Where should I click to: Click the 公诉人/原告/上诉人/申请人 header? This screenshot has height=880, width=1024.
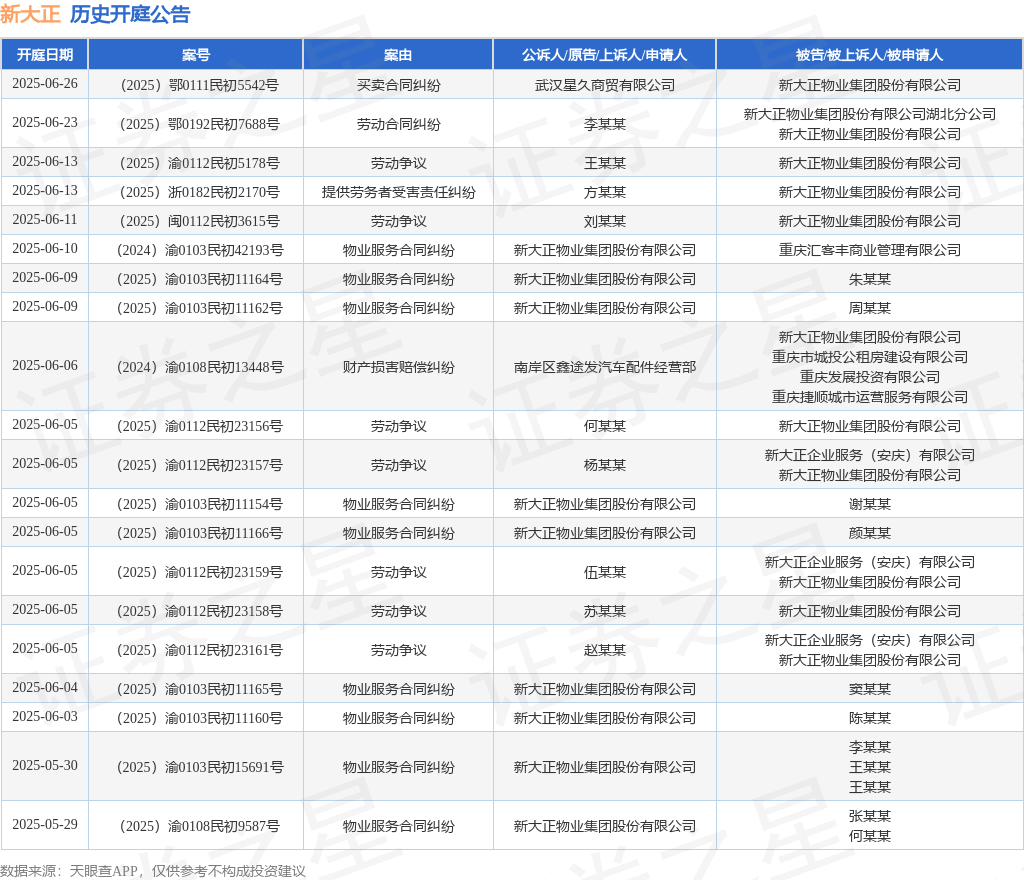click(x=605, y=55)
